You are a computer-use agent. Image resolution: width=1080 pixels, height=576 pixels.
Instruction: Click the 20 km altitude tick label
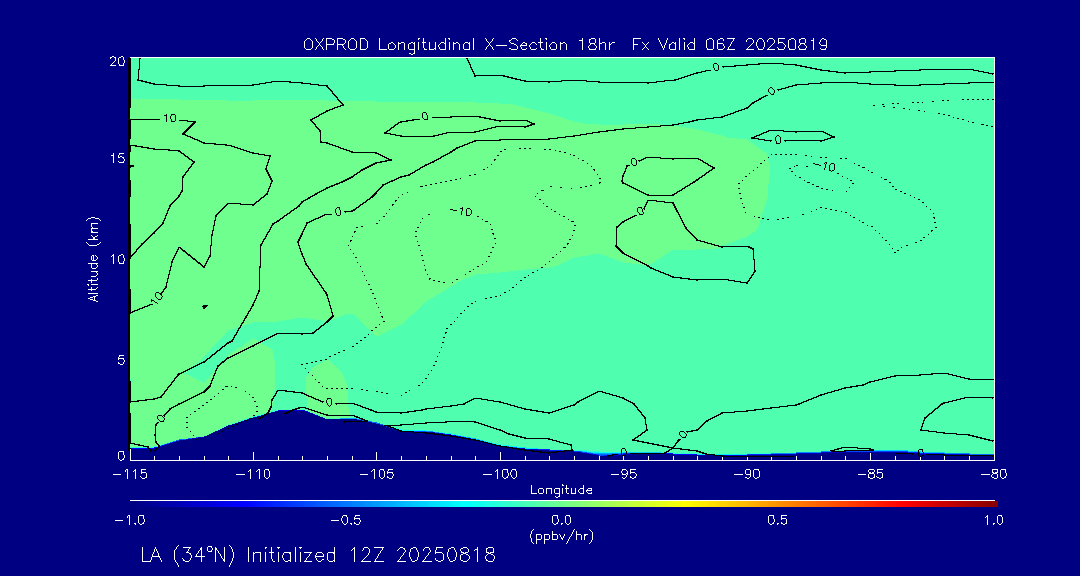click(115, 61)
